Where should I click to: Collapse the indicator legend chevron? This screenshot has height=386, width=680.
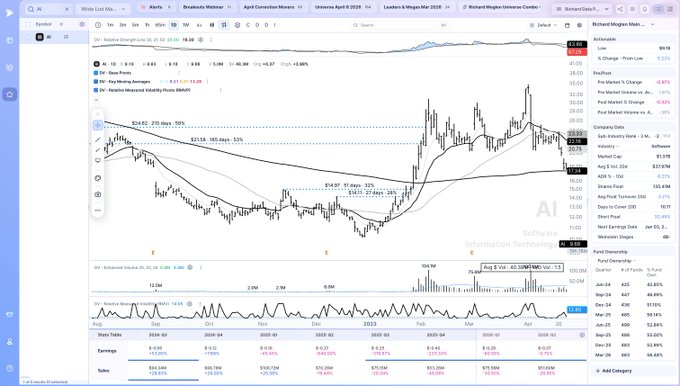96,100
